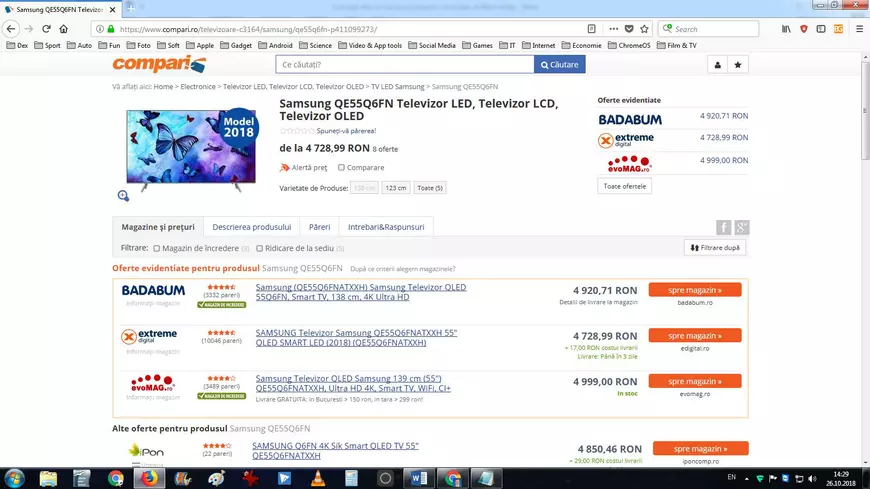Switch to Intrebari&Raspunsuri tab
This screenshot has height=489, width=870.
pyautogui.click(x=386, y=227)
